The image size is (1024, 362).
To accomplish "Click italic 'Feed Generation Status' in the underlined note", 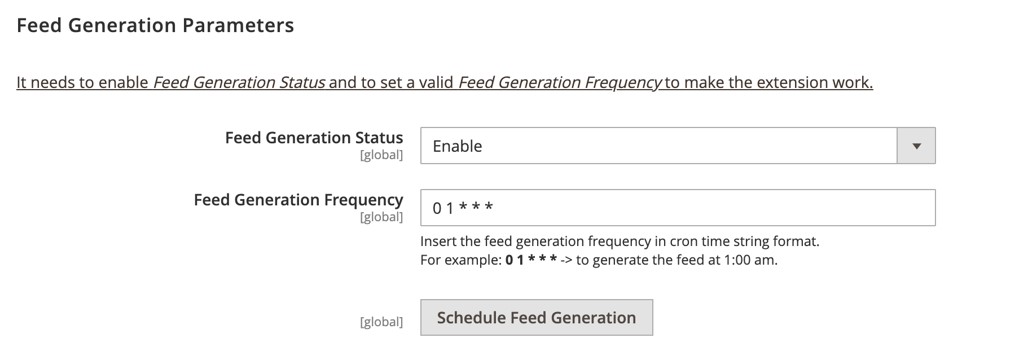I will (239, 83).
